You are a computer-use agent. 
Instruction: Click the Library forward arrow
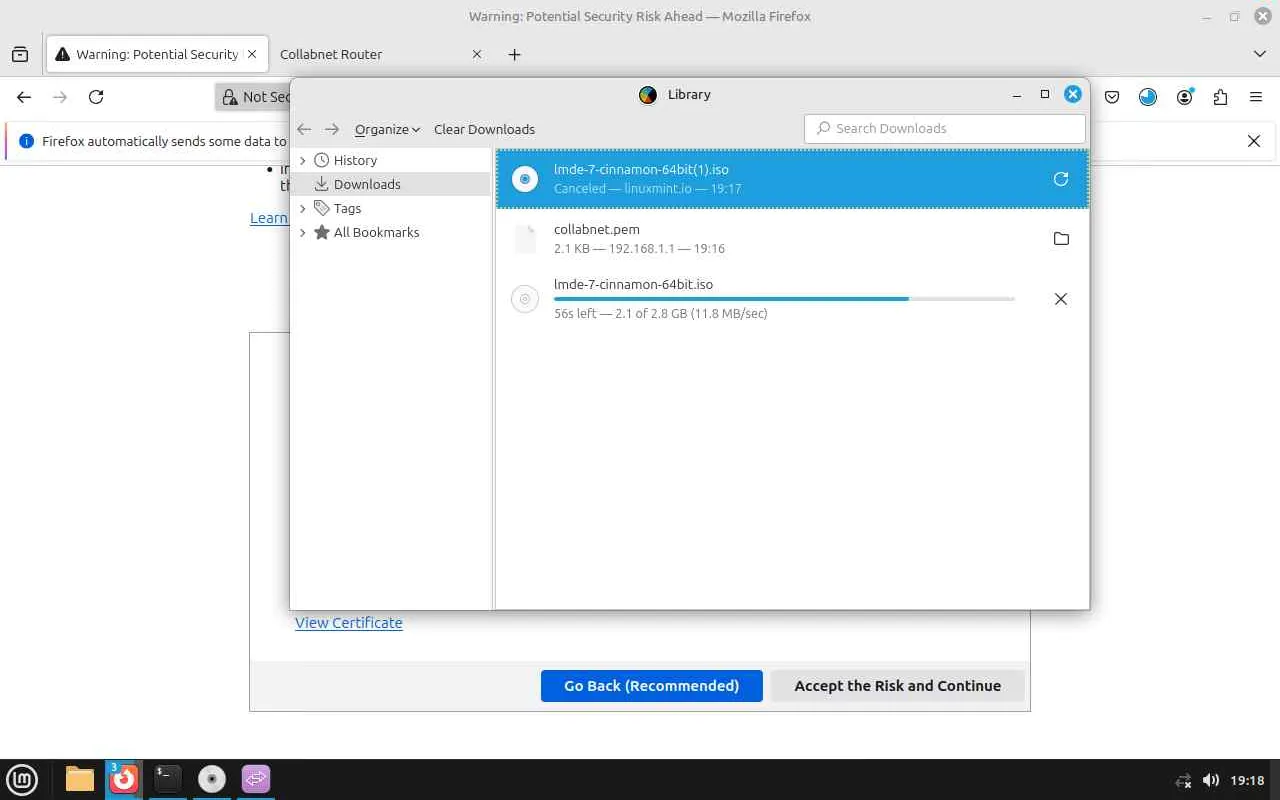[332, 129]
